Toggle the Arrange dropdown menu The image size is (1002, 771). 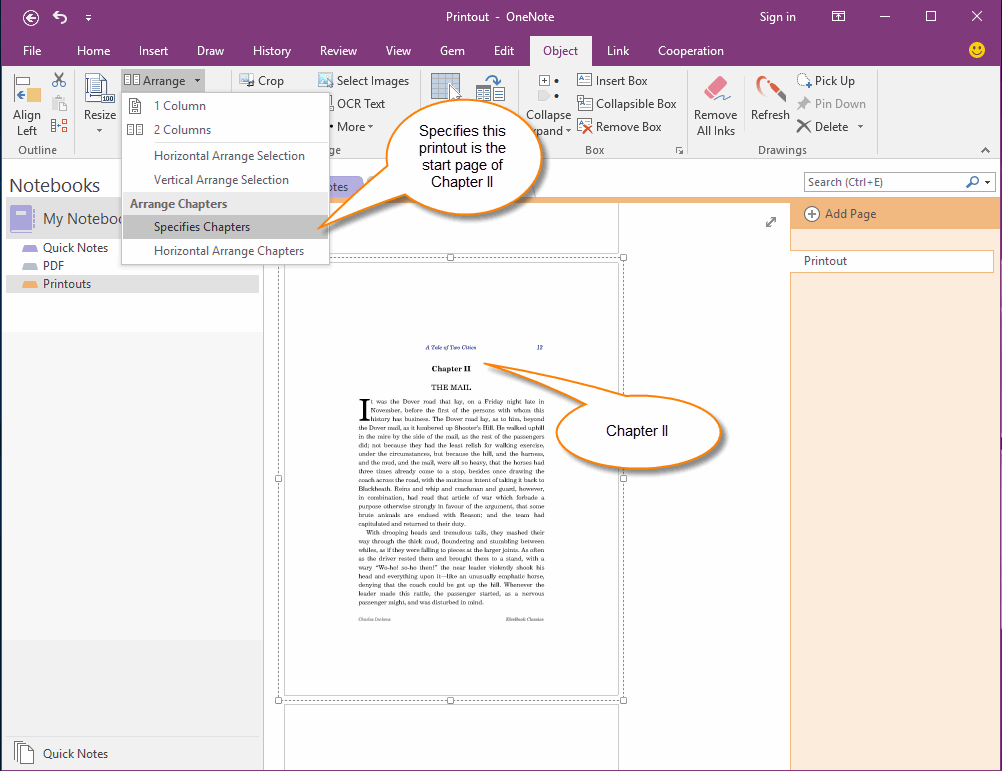click(163, 80)
